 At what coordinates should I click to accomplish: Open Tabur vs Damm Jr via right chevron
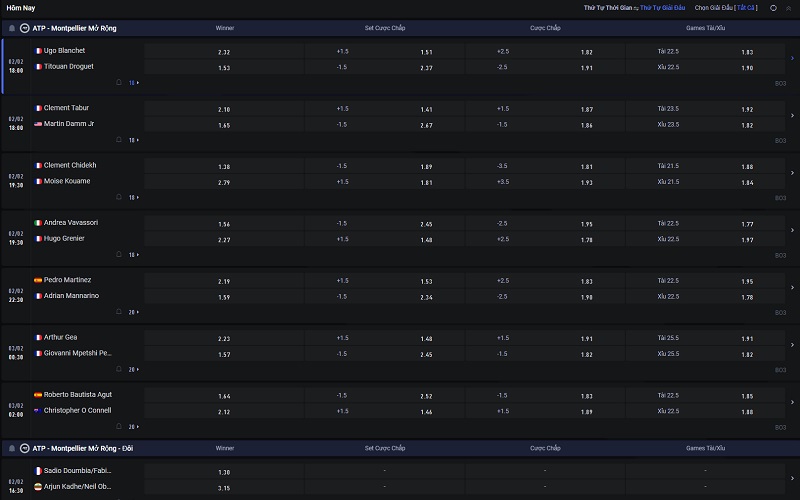[792, 116]
